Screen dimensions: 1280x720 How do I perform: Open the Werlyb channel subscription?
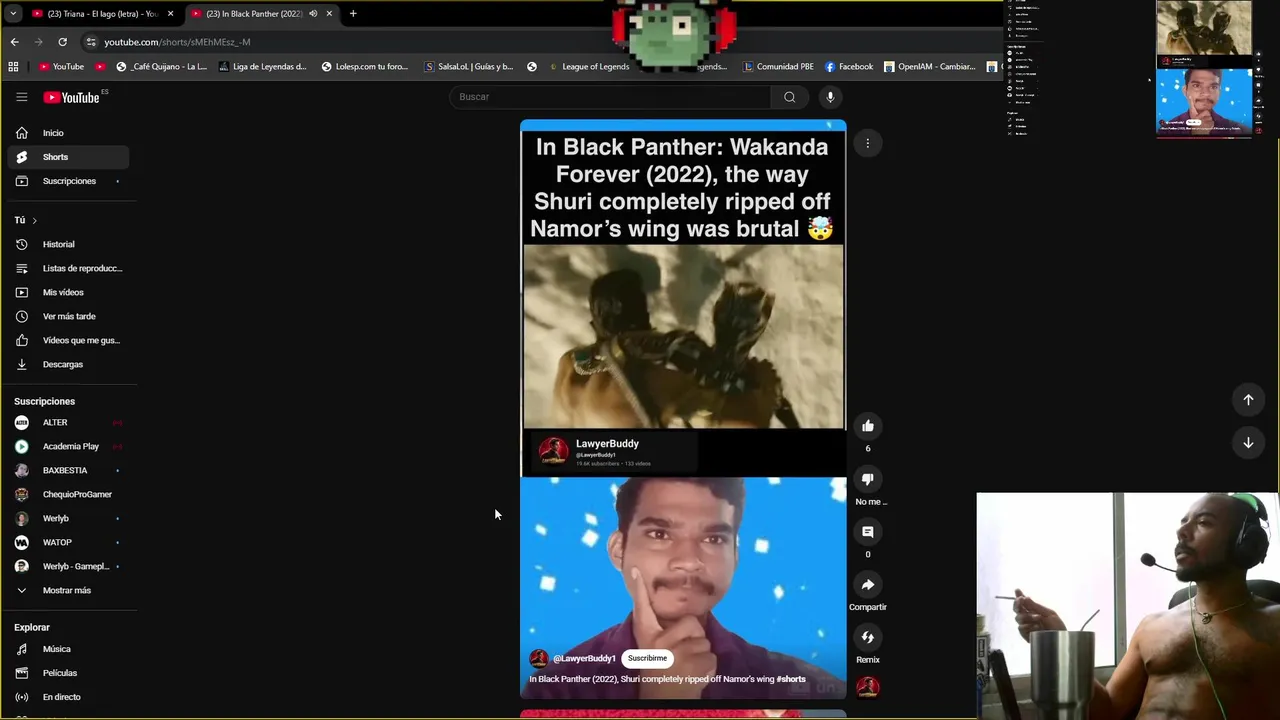click(x=68, y=518)
